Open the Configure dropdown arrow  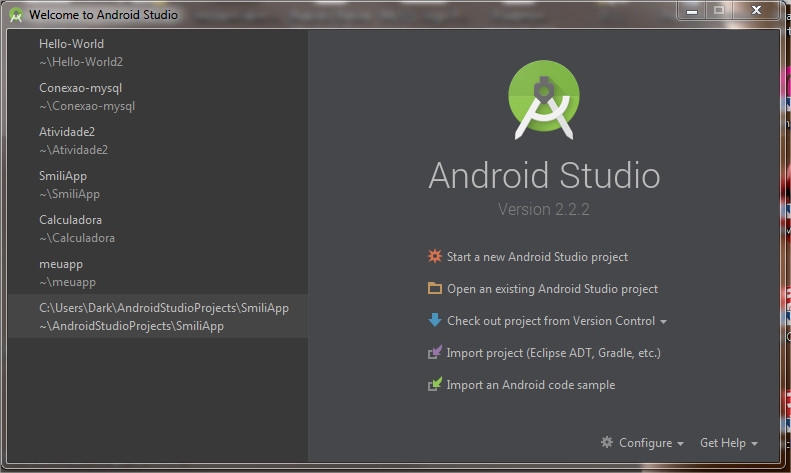pyautogui.click(x=681, y=444)
